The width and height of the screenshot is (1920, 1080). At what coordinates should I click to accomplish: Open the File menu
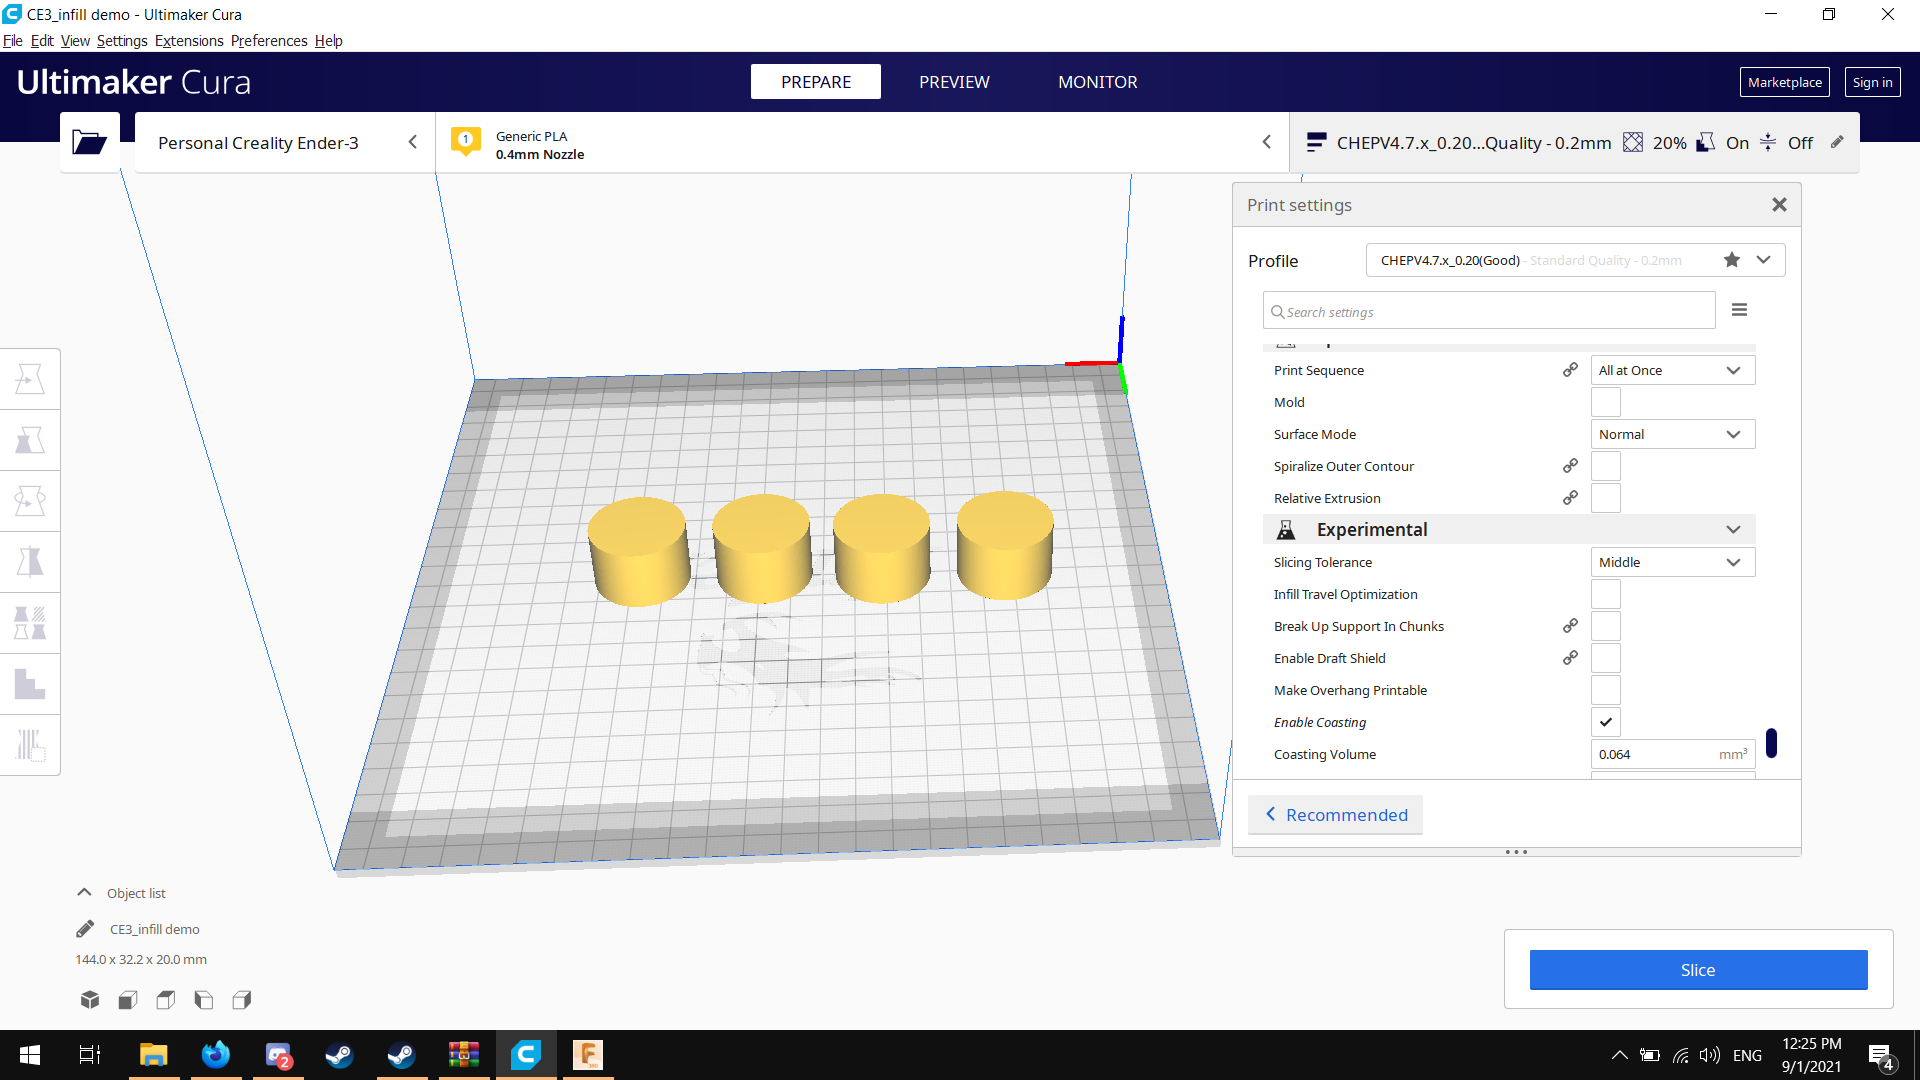coord(12,41)
